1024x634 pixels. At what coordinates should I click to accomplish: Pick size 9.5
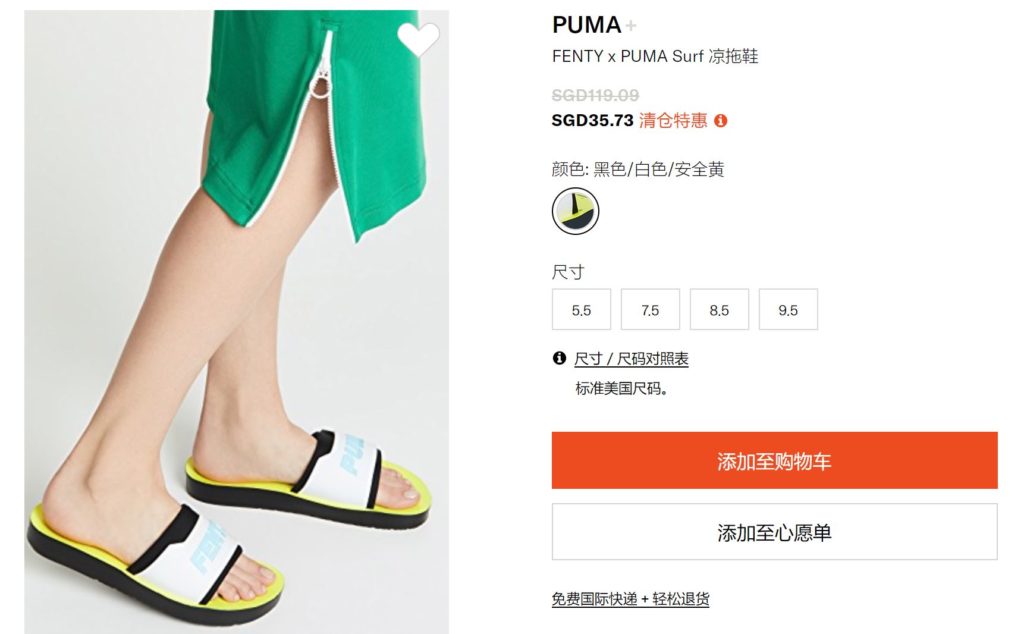click(788, 309)
